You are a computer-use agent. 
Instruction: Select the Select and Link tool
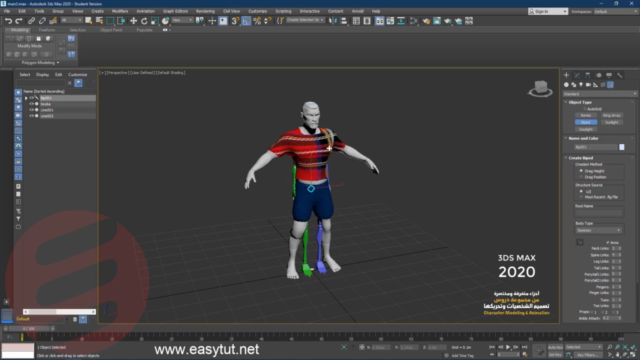click(31, 21)
